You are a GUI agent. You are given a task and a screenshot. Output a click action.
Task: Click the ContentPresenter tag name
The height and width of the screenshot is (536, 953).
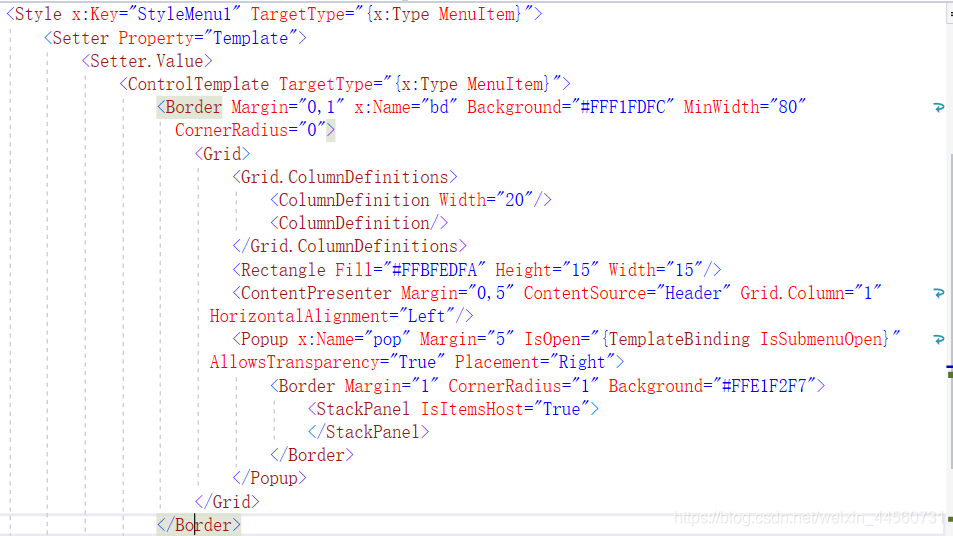click(316, 294)
